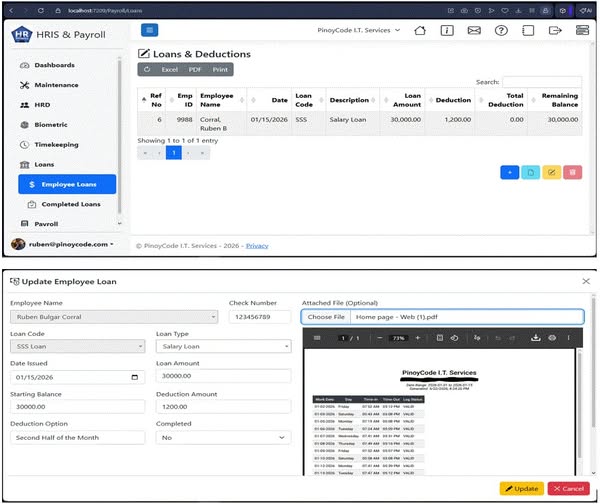600x504 pixels.
Task: Click the Check Number field
Action: [x=260, y=317]
